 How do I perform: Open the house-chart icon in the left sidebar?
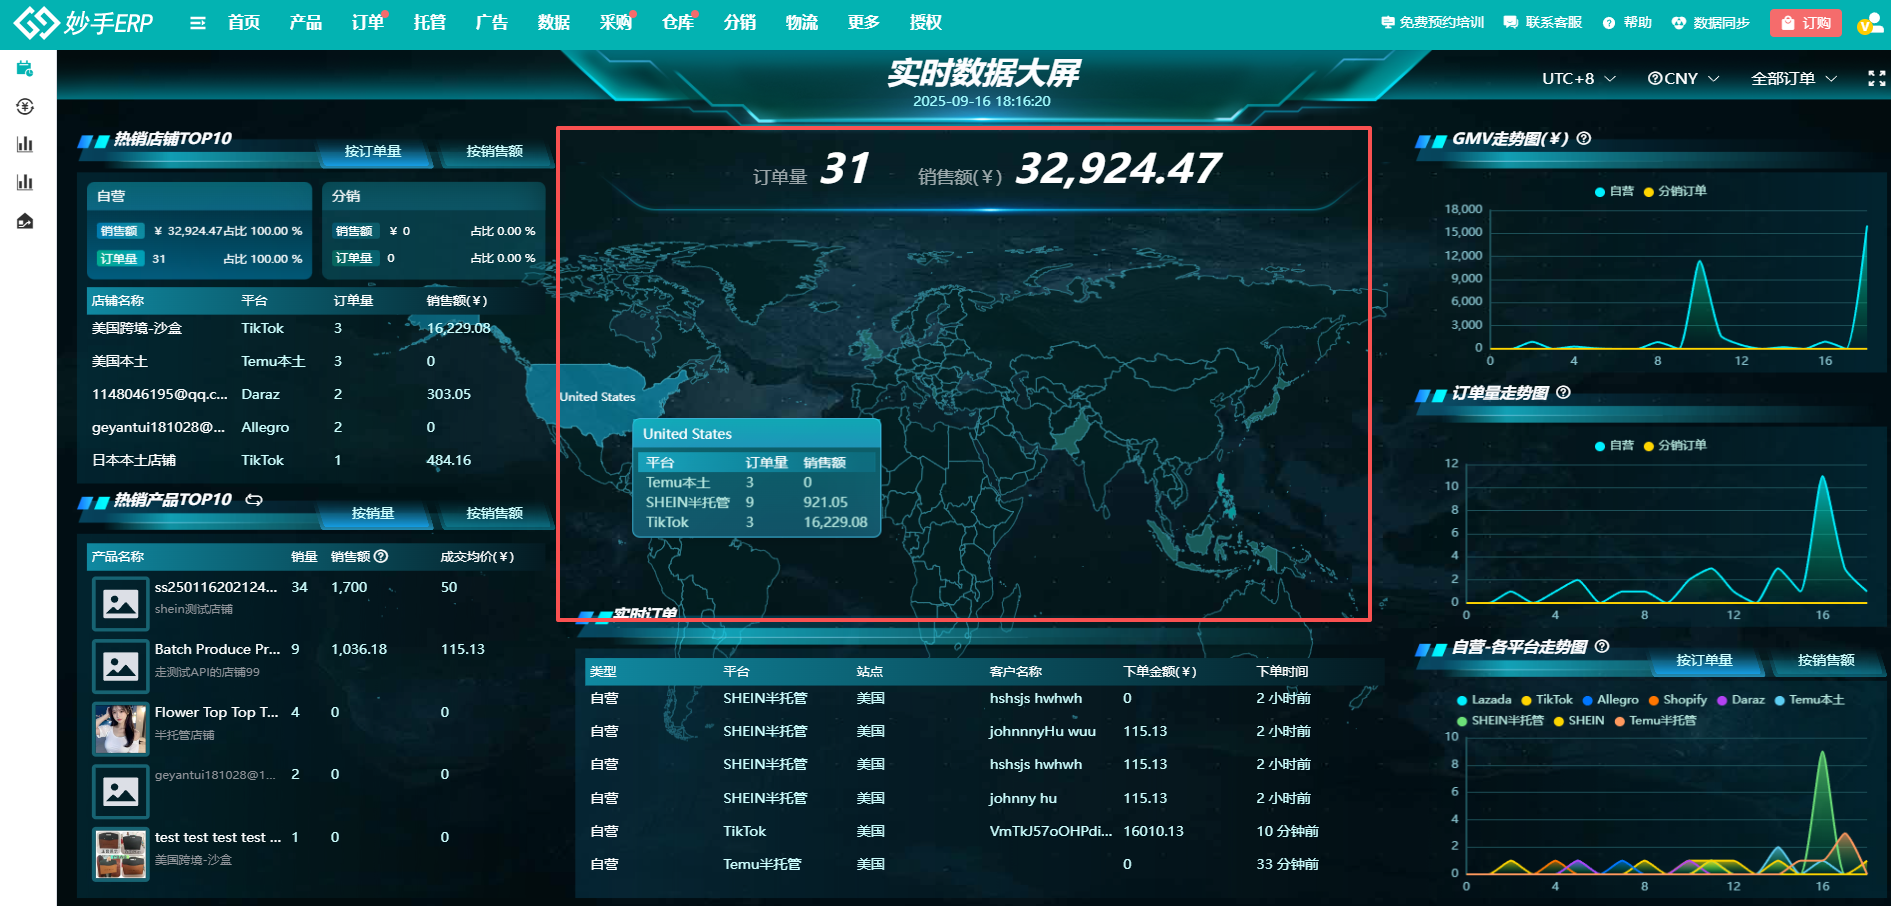pos(25,221)
